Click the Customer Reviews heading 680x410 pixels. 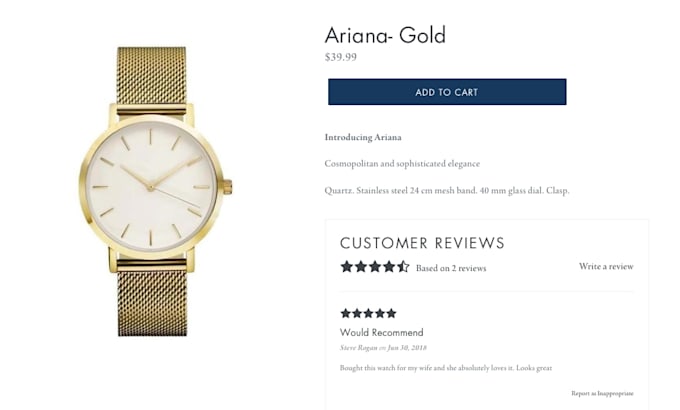point(422,243)
